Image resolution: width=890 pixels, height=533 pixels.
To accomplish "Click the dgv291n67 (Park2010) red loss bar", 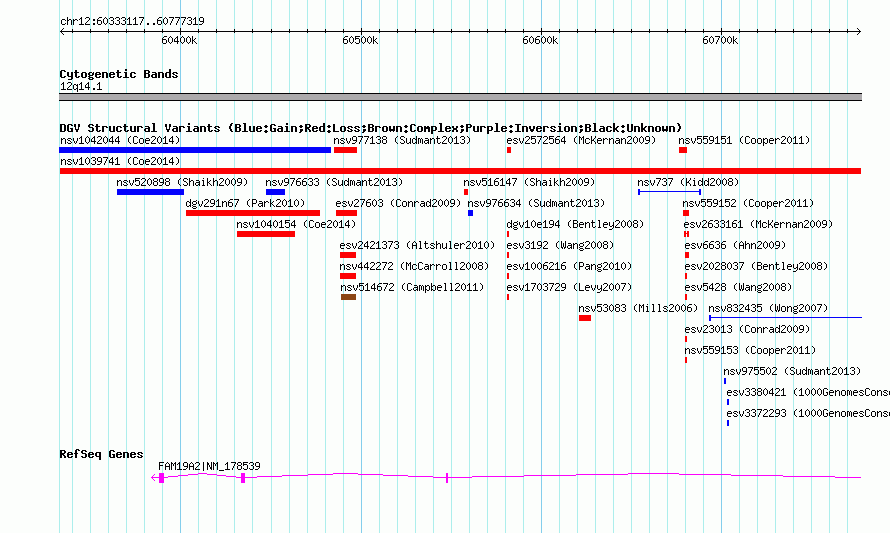I will tap(253, 213).
